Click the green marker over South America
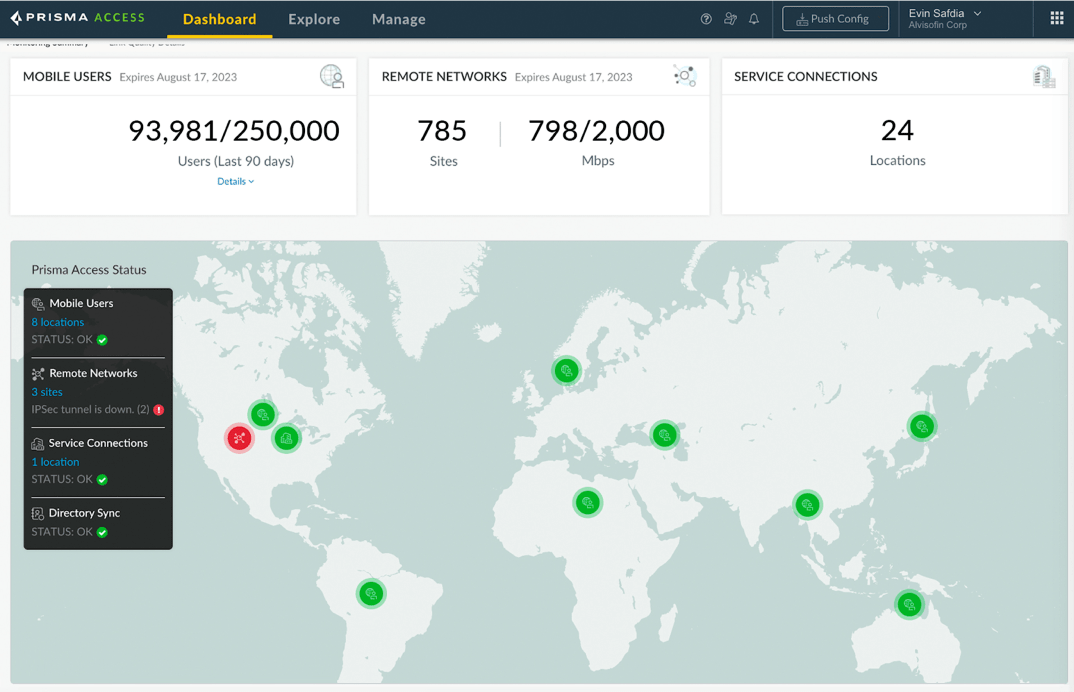This screenshot has width=1074, height=692. (x=371, y=594)
